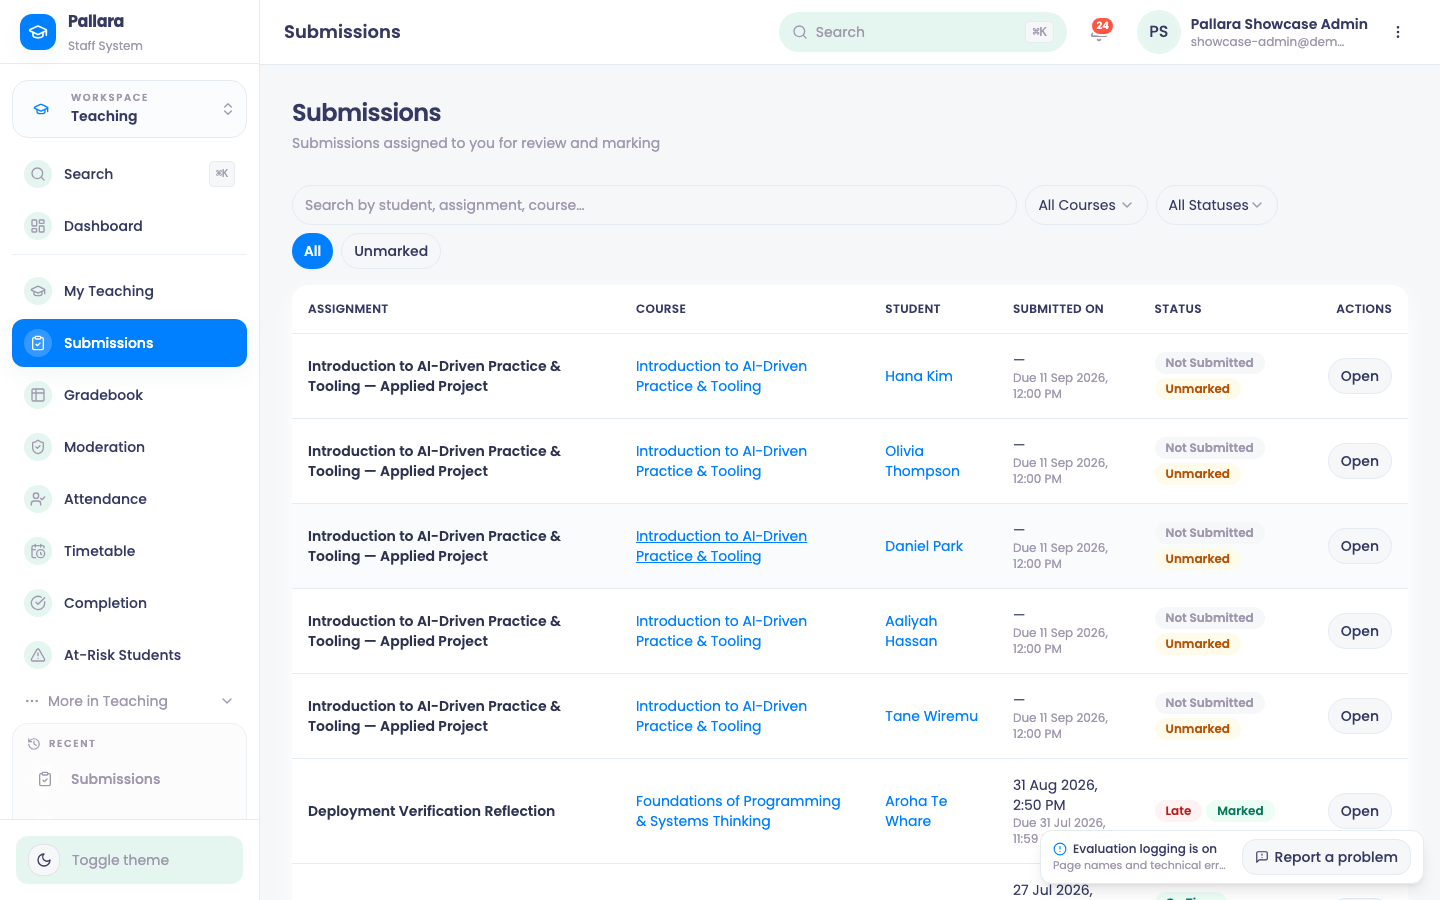Go to Dashboard in sidebar
1440x900 pixels.
[x=129, y=226]
